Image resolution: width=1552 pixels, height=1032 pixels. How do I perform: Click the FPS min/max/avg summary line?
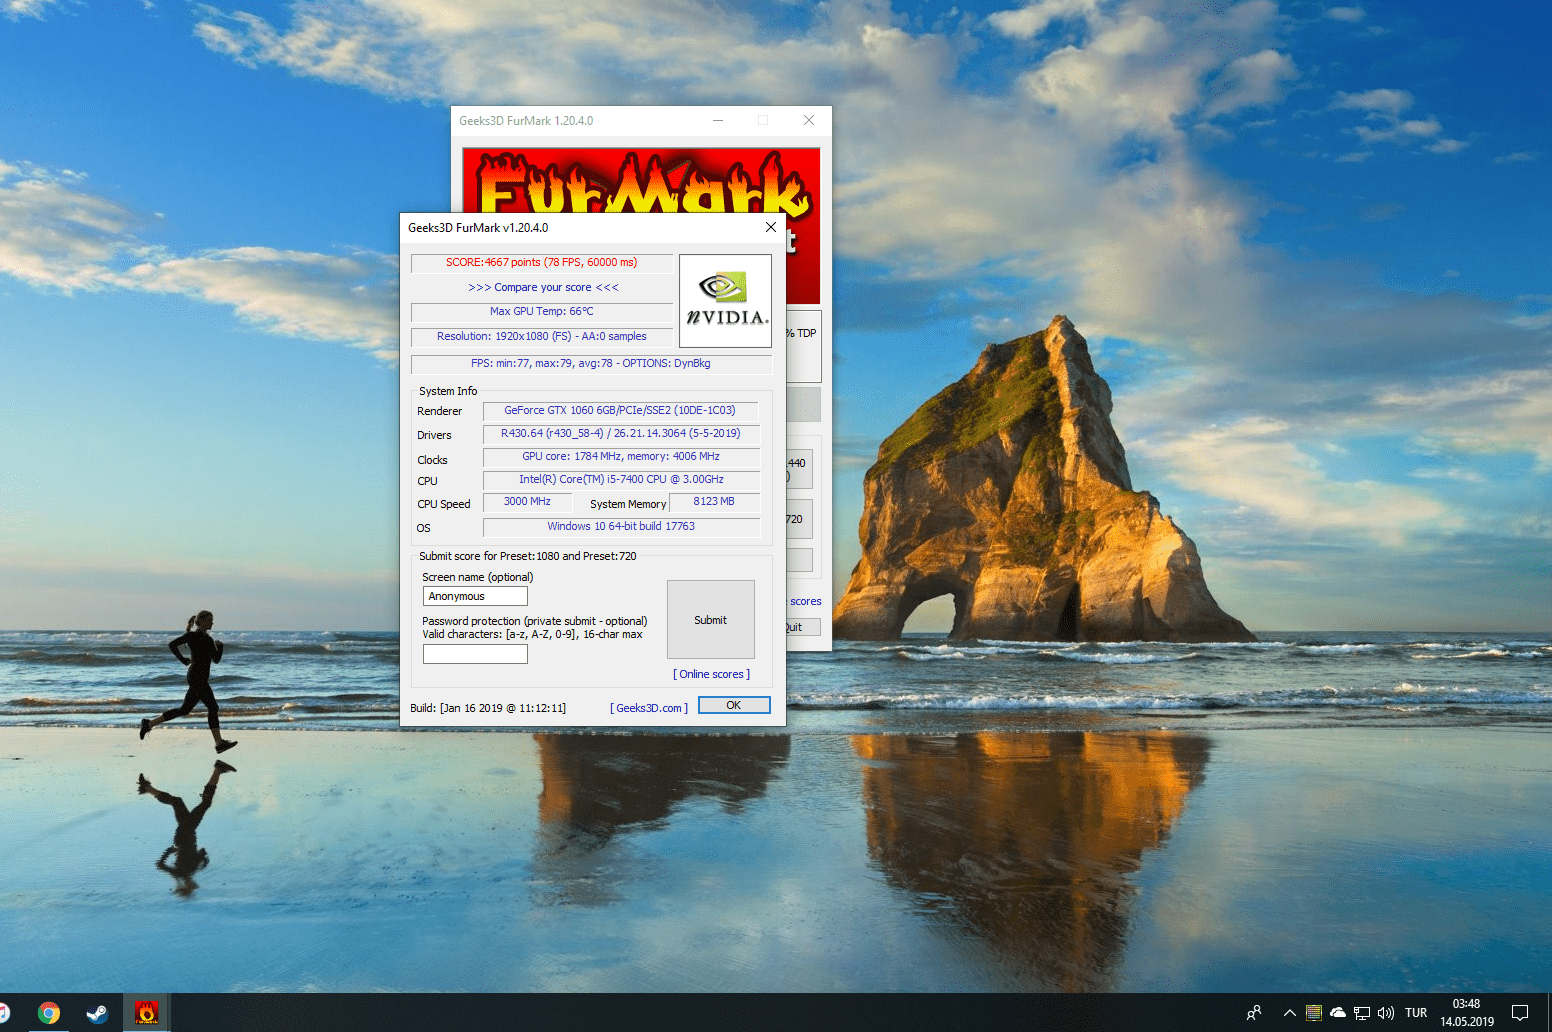click(591, 364)
